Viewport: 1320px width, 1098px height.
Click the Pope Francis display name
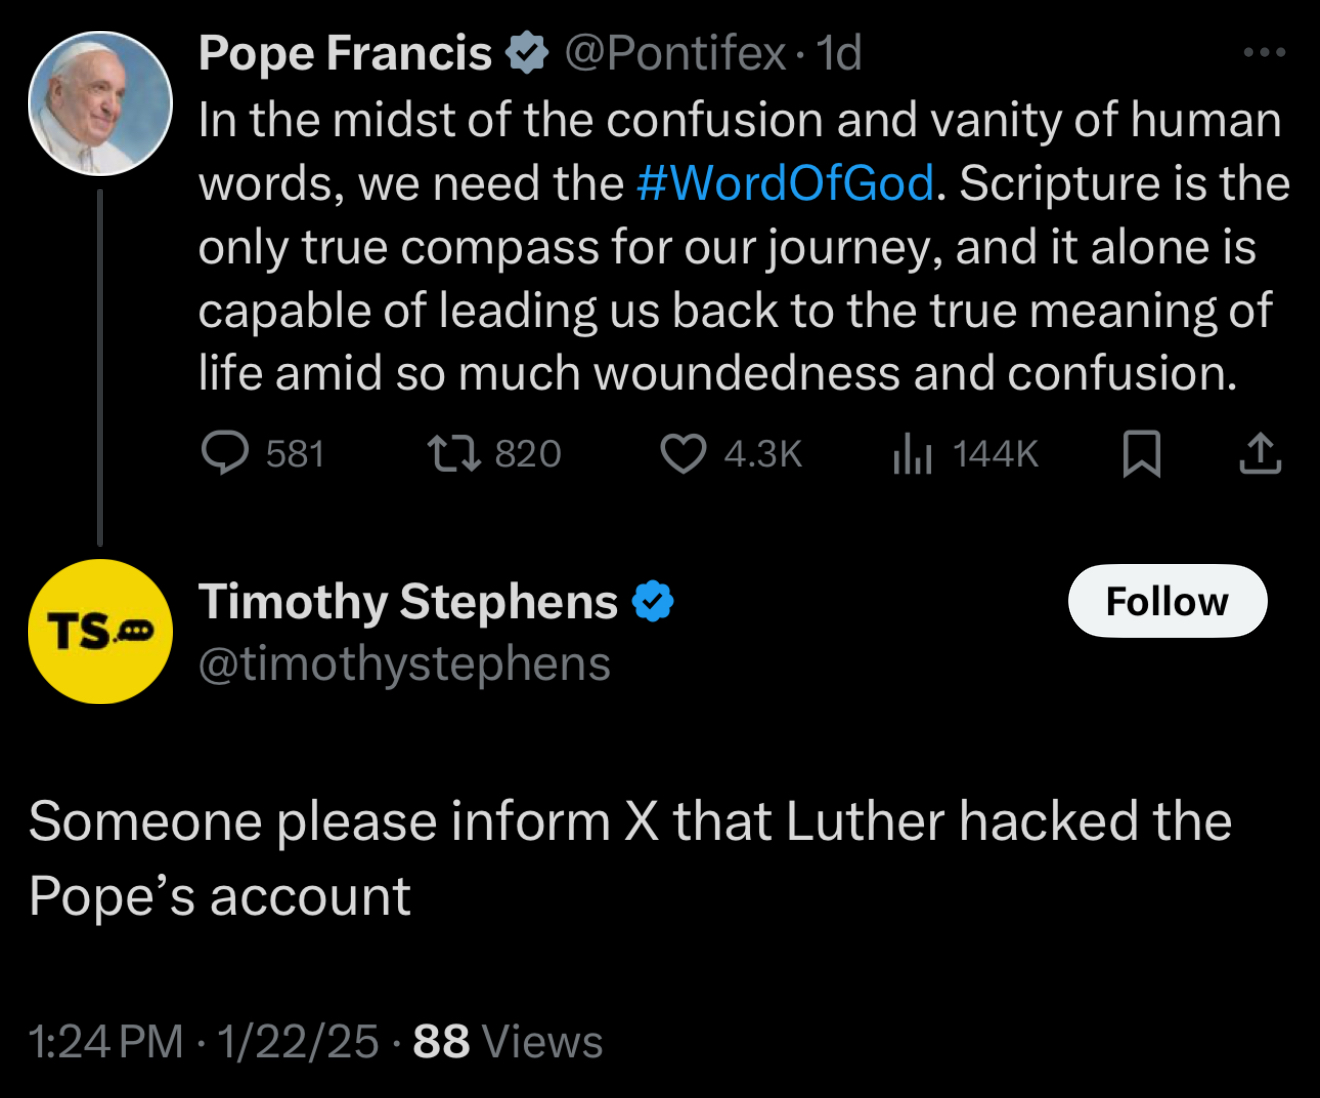[345, 53]
